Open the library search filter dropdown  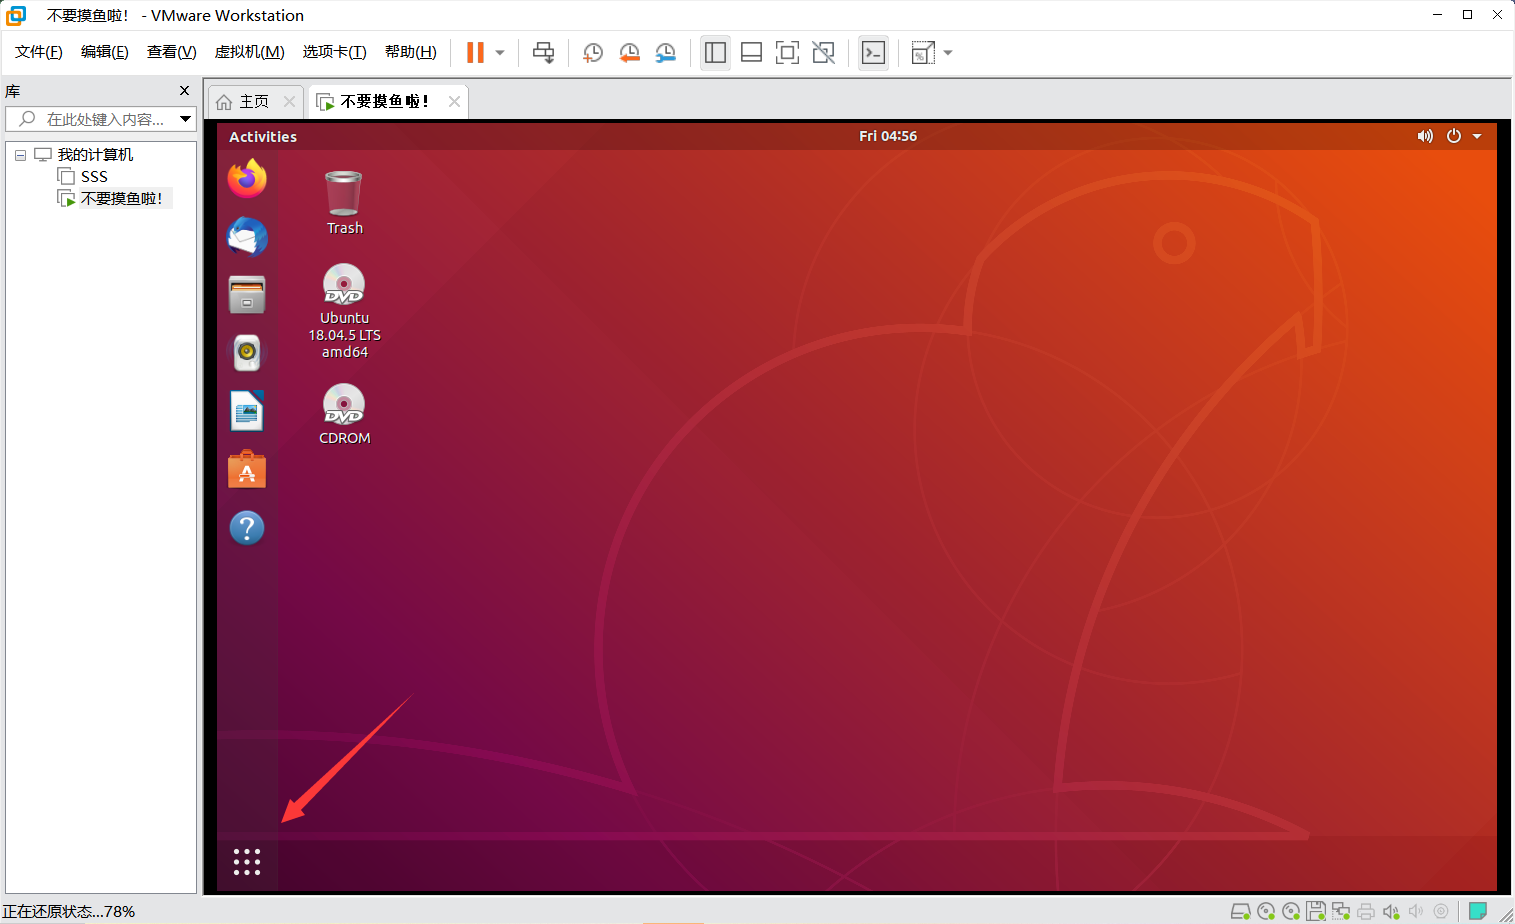point(185,119)
